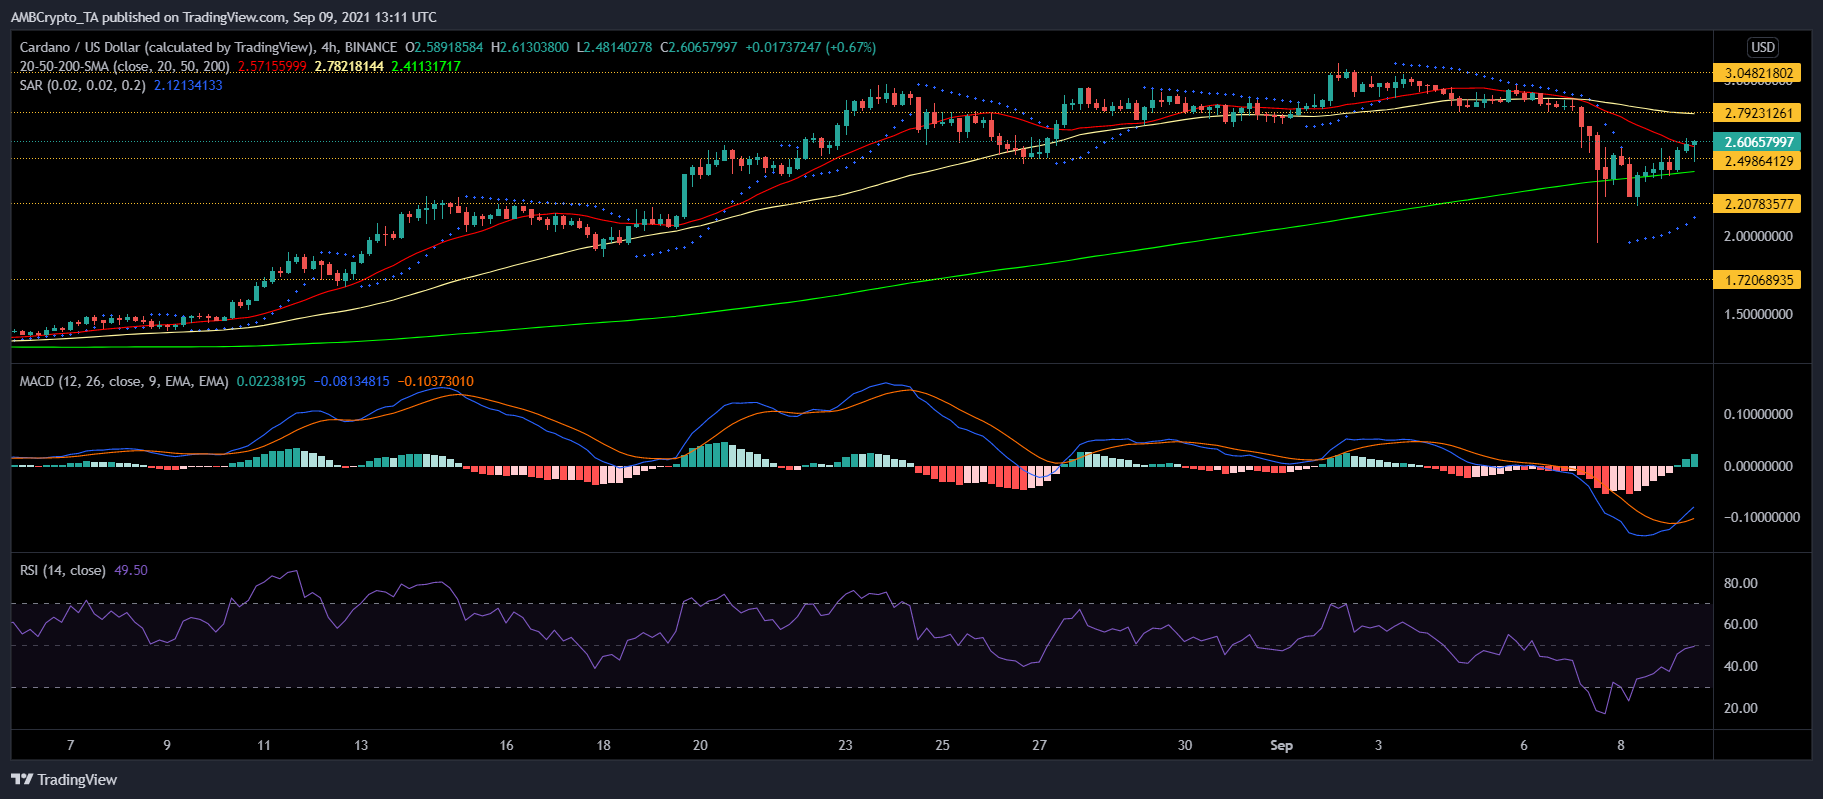
Task: Click the RSI value 49.50
Action: coord(131,570)
